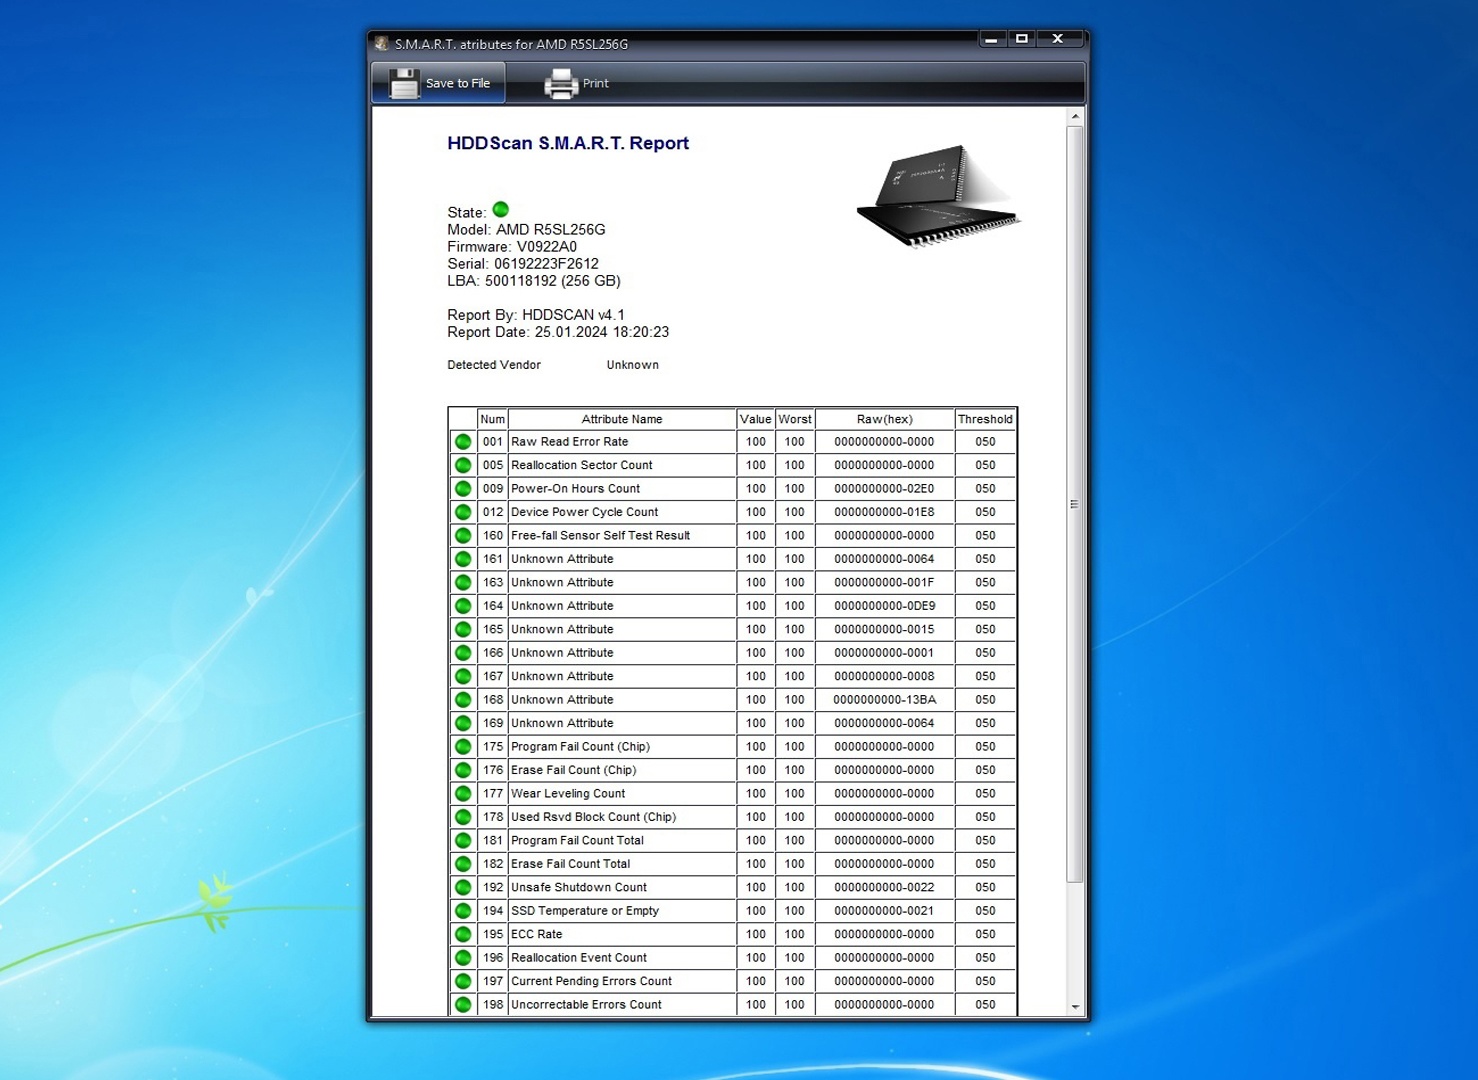The image size is (1478, 1080).
Task: Click Wear Leveling Count attribute name
Action: pyautogui.click(x=568, y=794)
